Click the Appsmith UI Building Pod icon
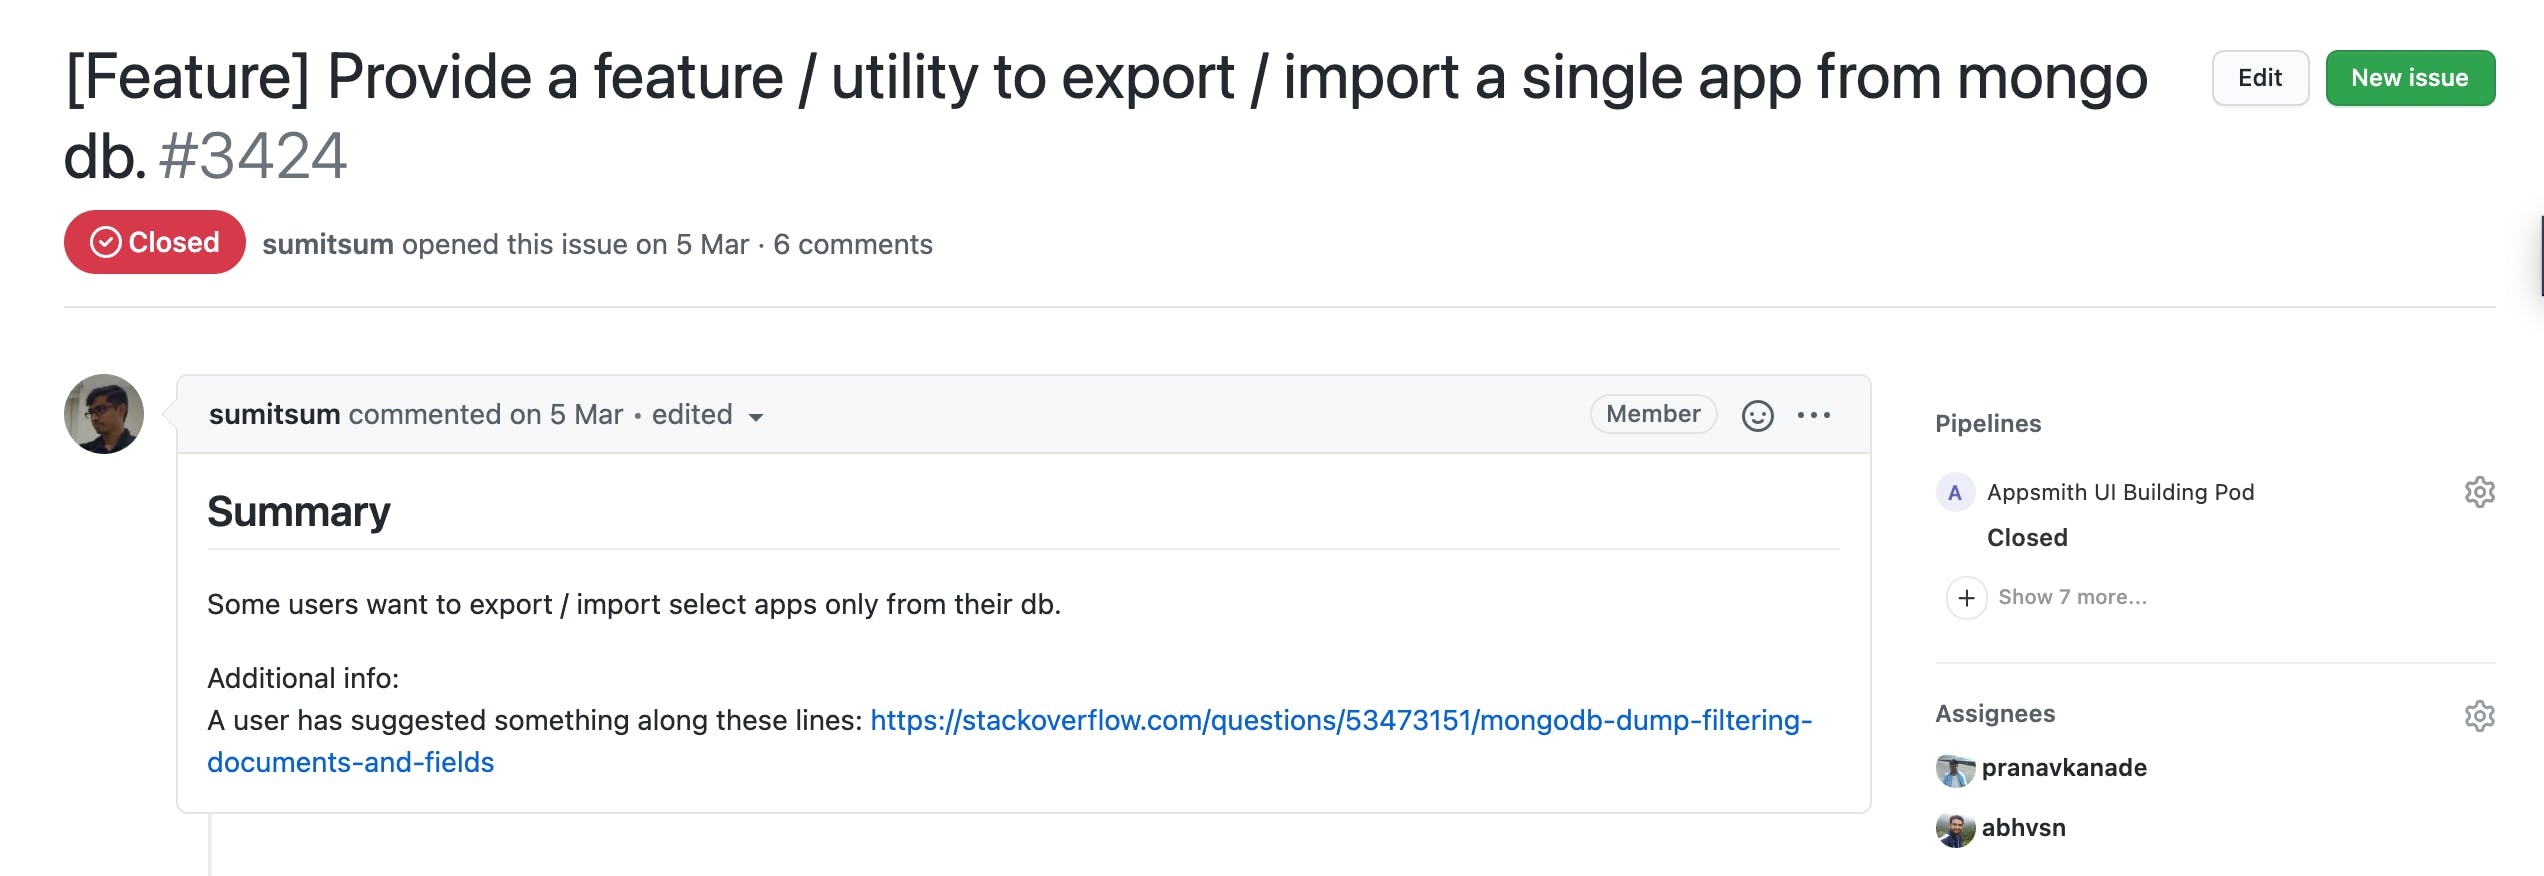 click(1955, 492)
